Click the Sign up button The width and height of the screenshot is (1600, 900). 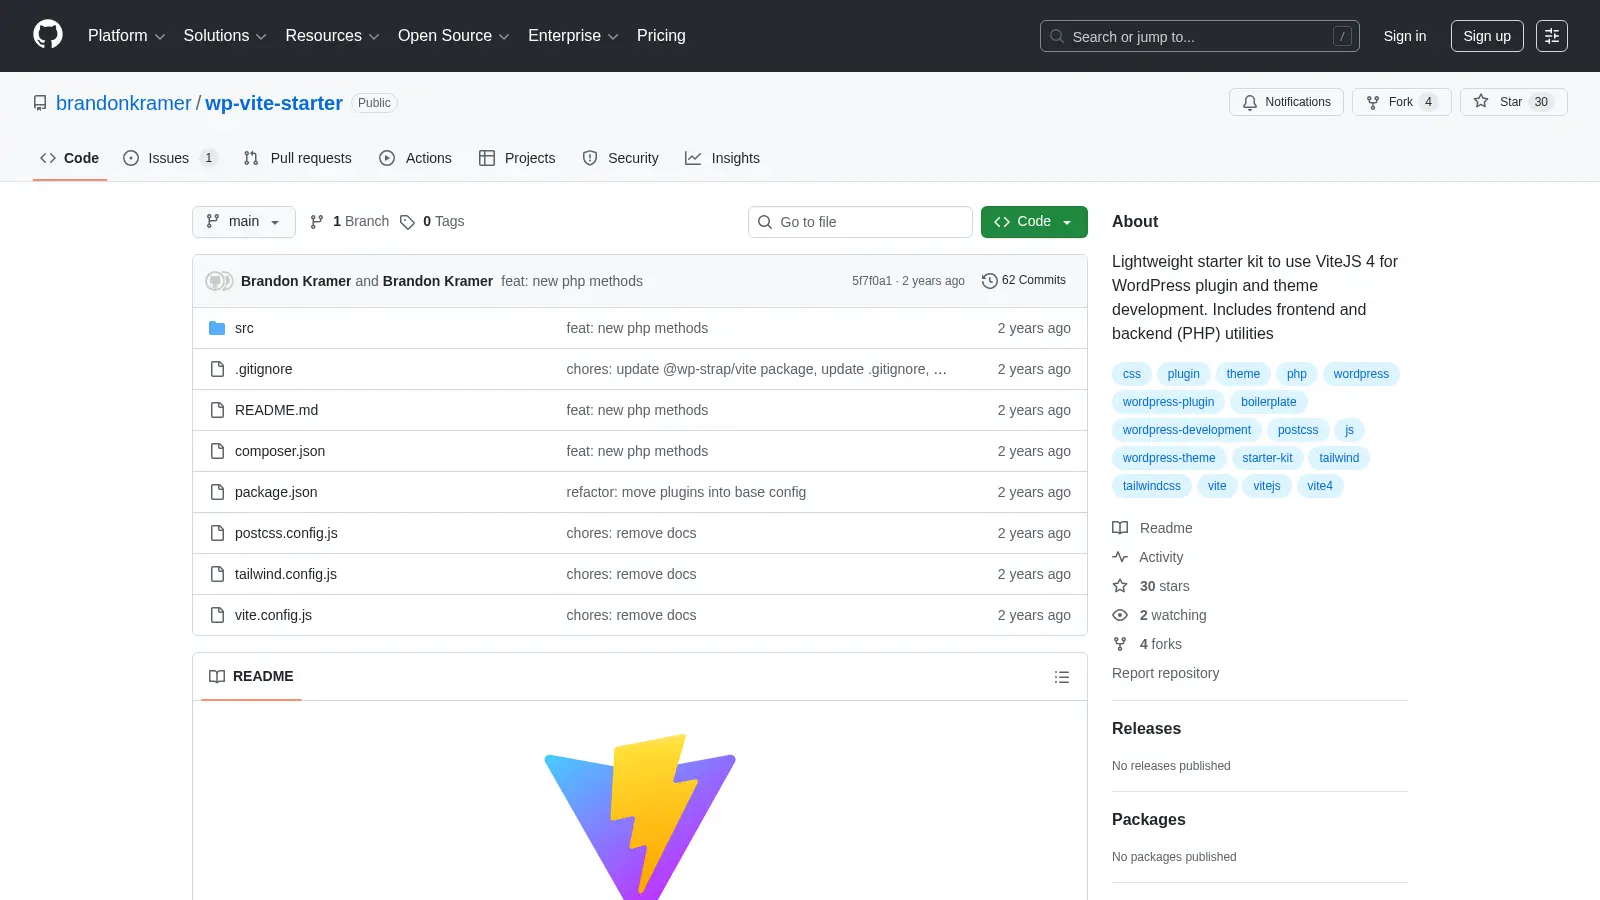1487,36
